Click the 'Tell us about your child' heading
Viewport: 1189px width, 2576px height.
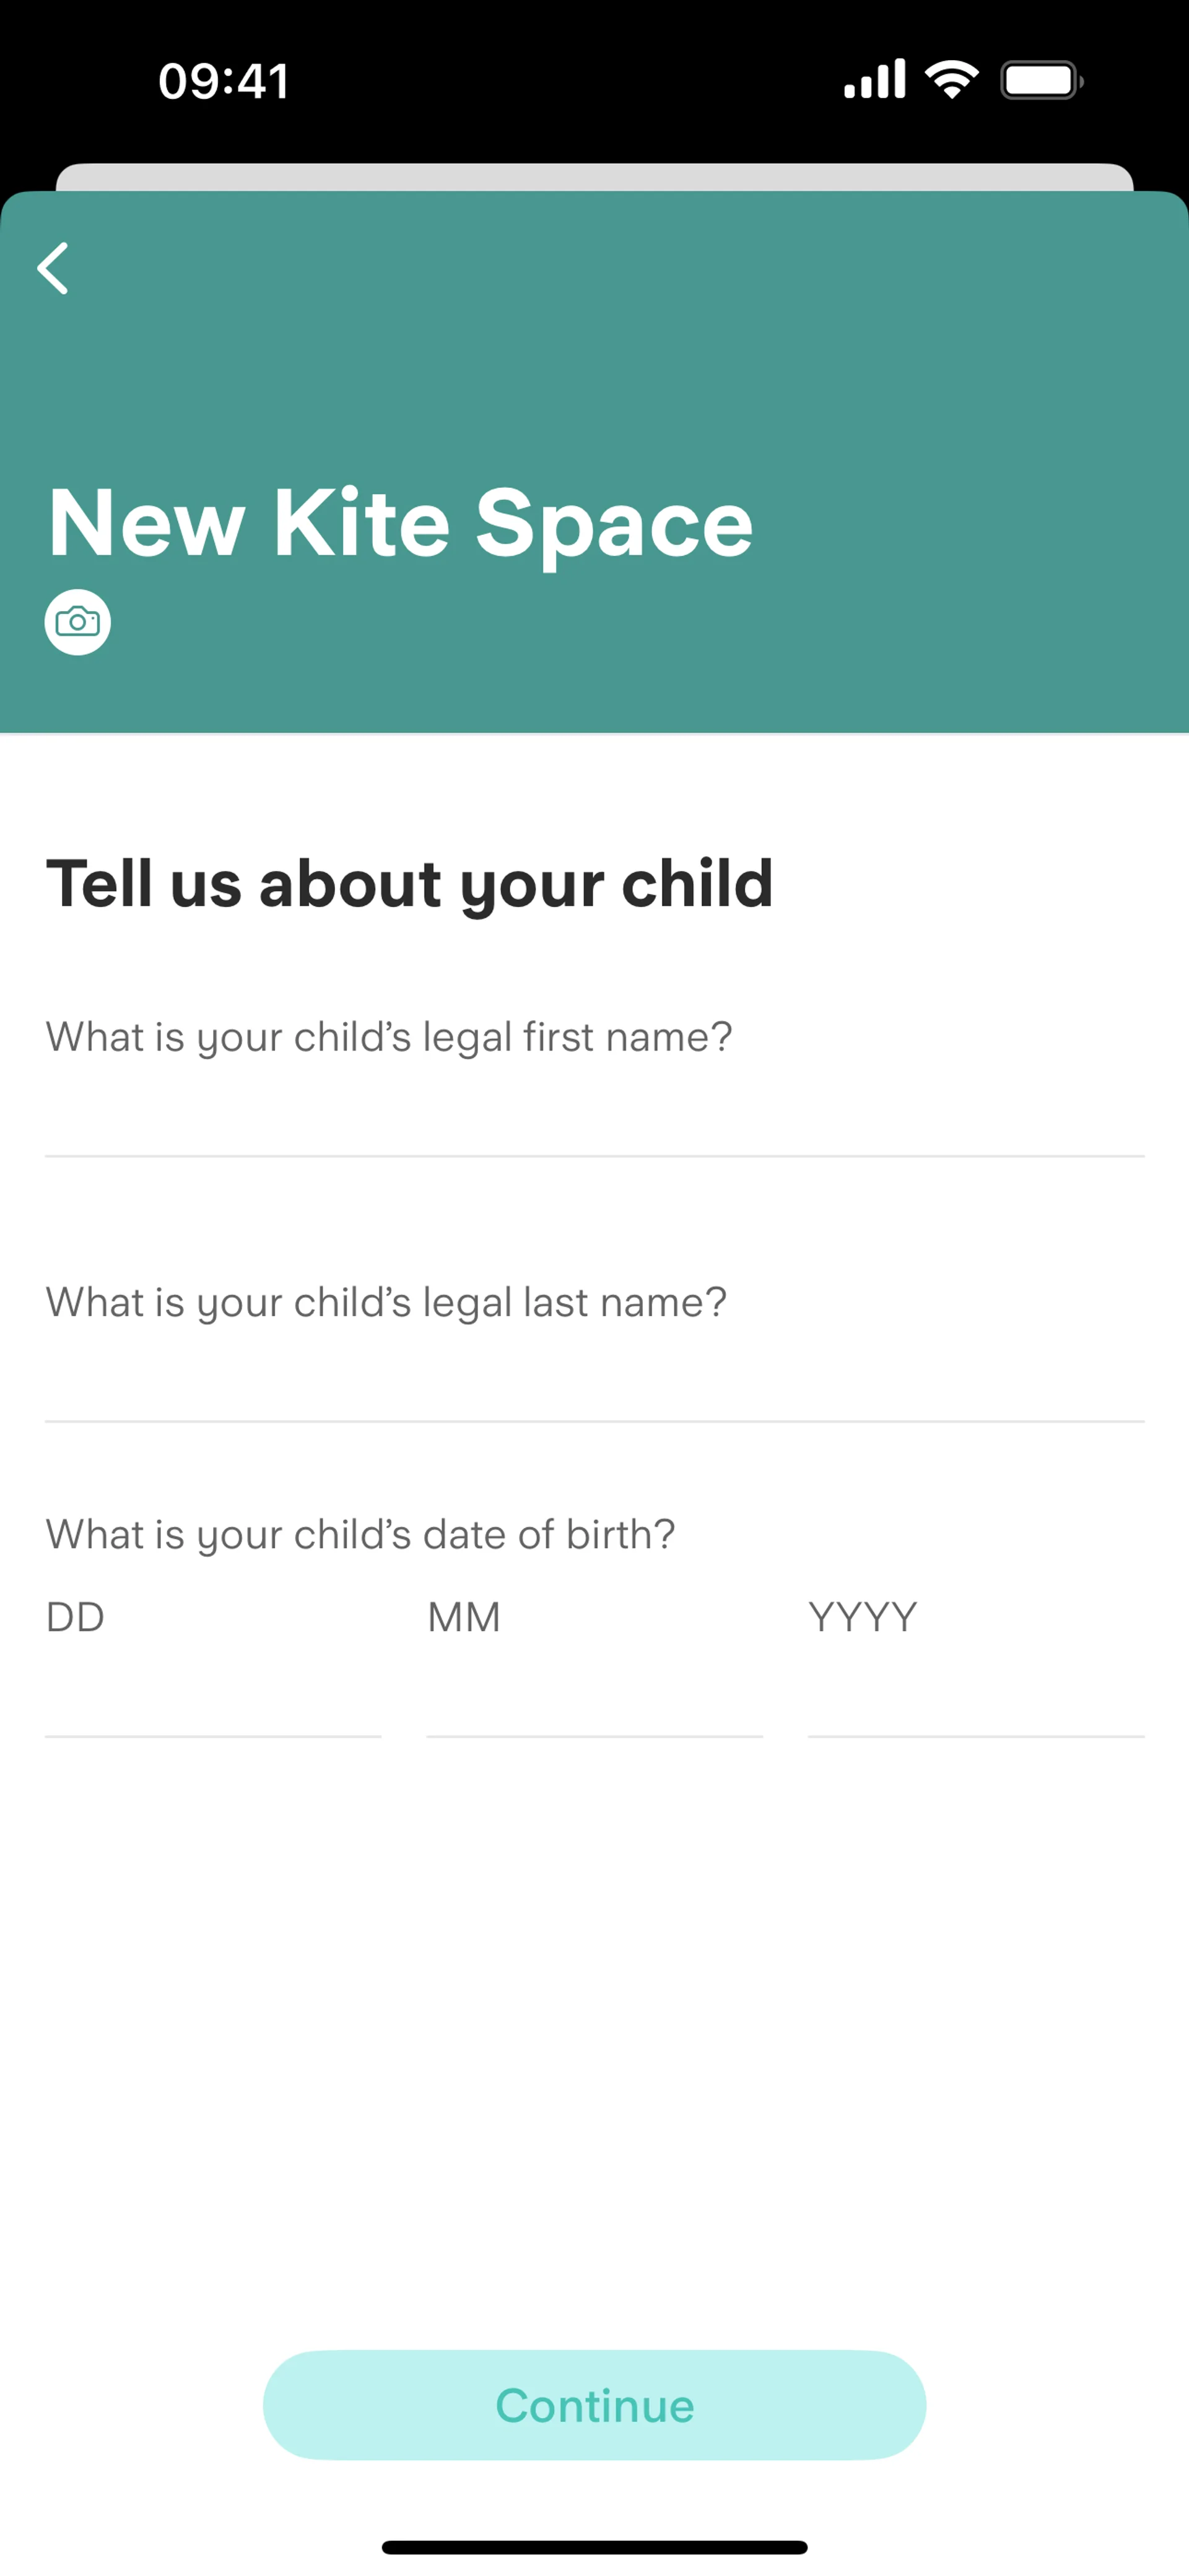tap(410, 884)
